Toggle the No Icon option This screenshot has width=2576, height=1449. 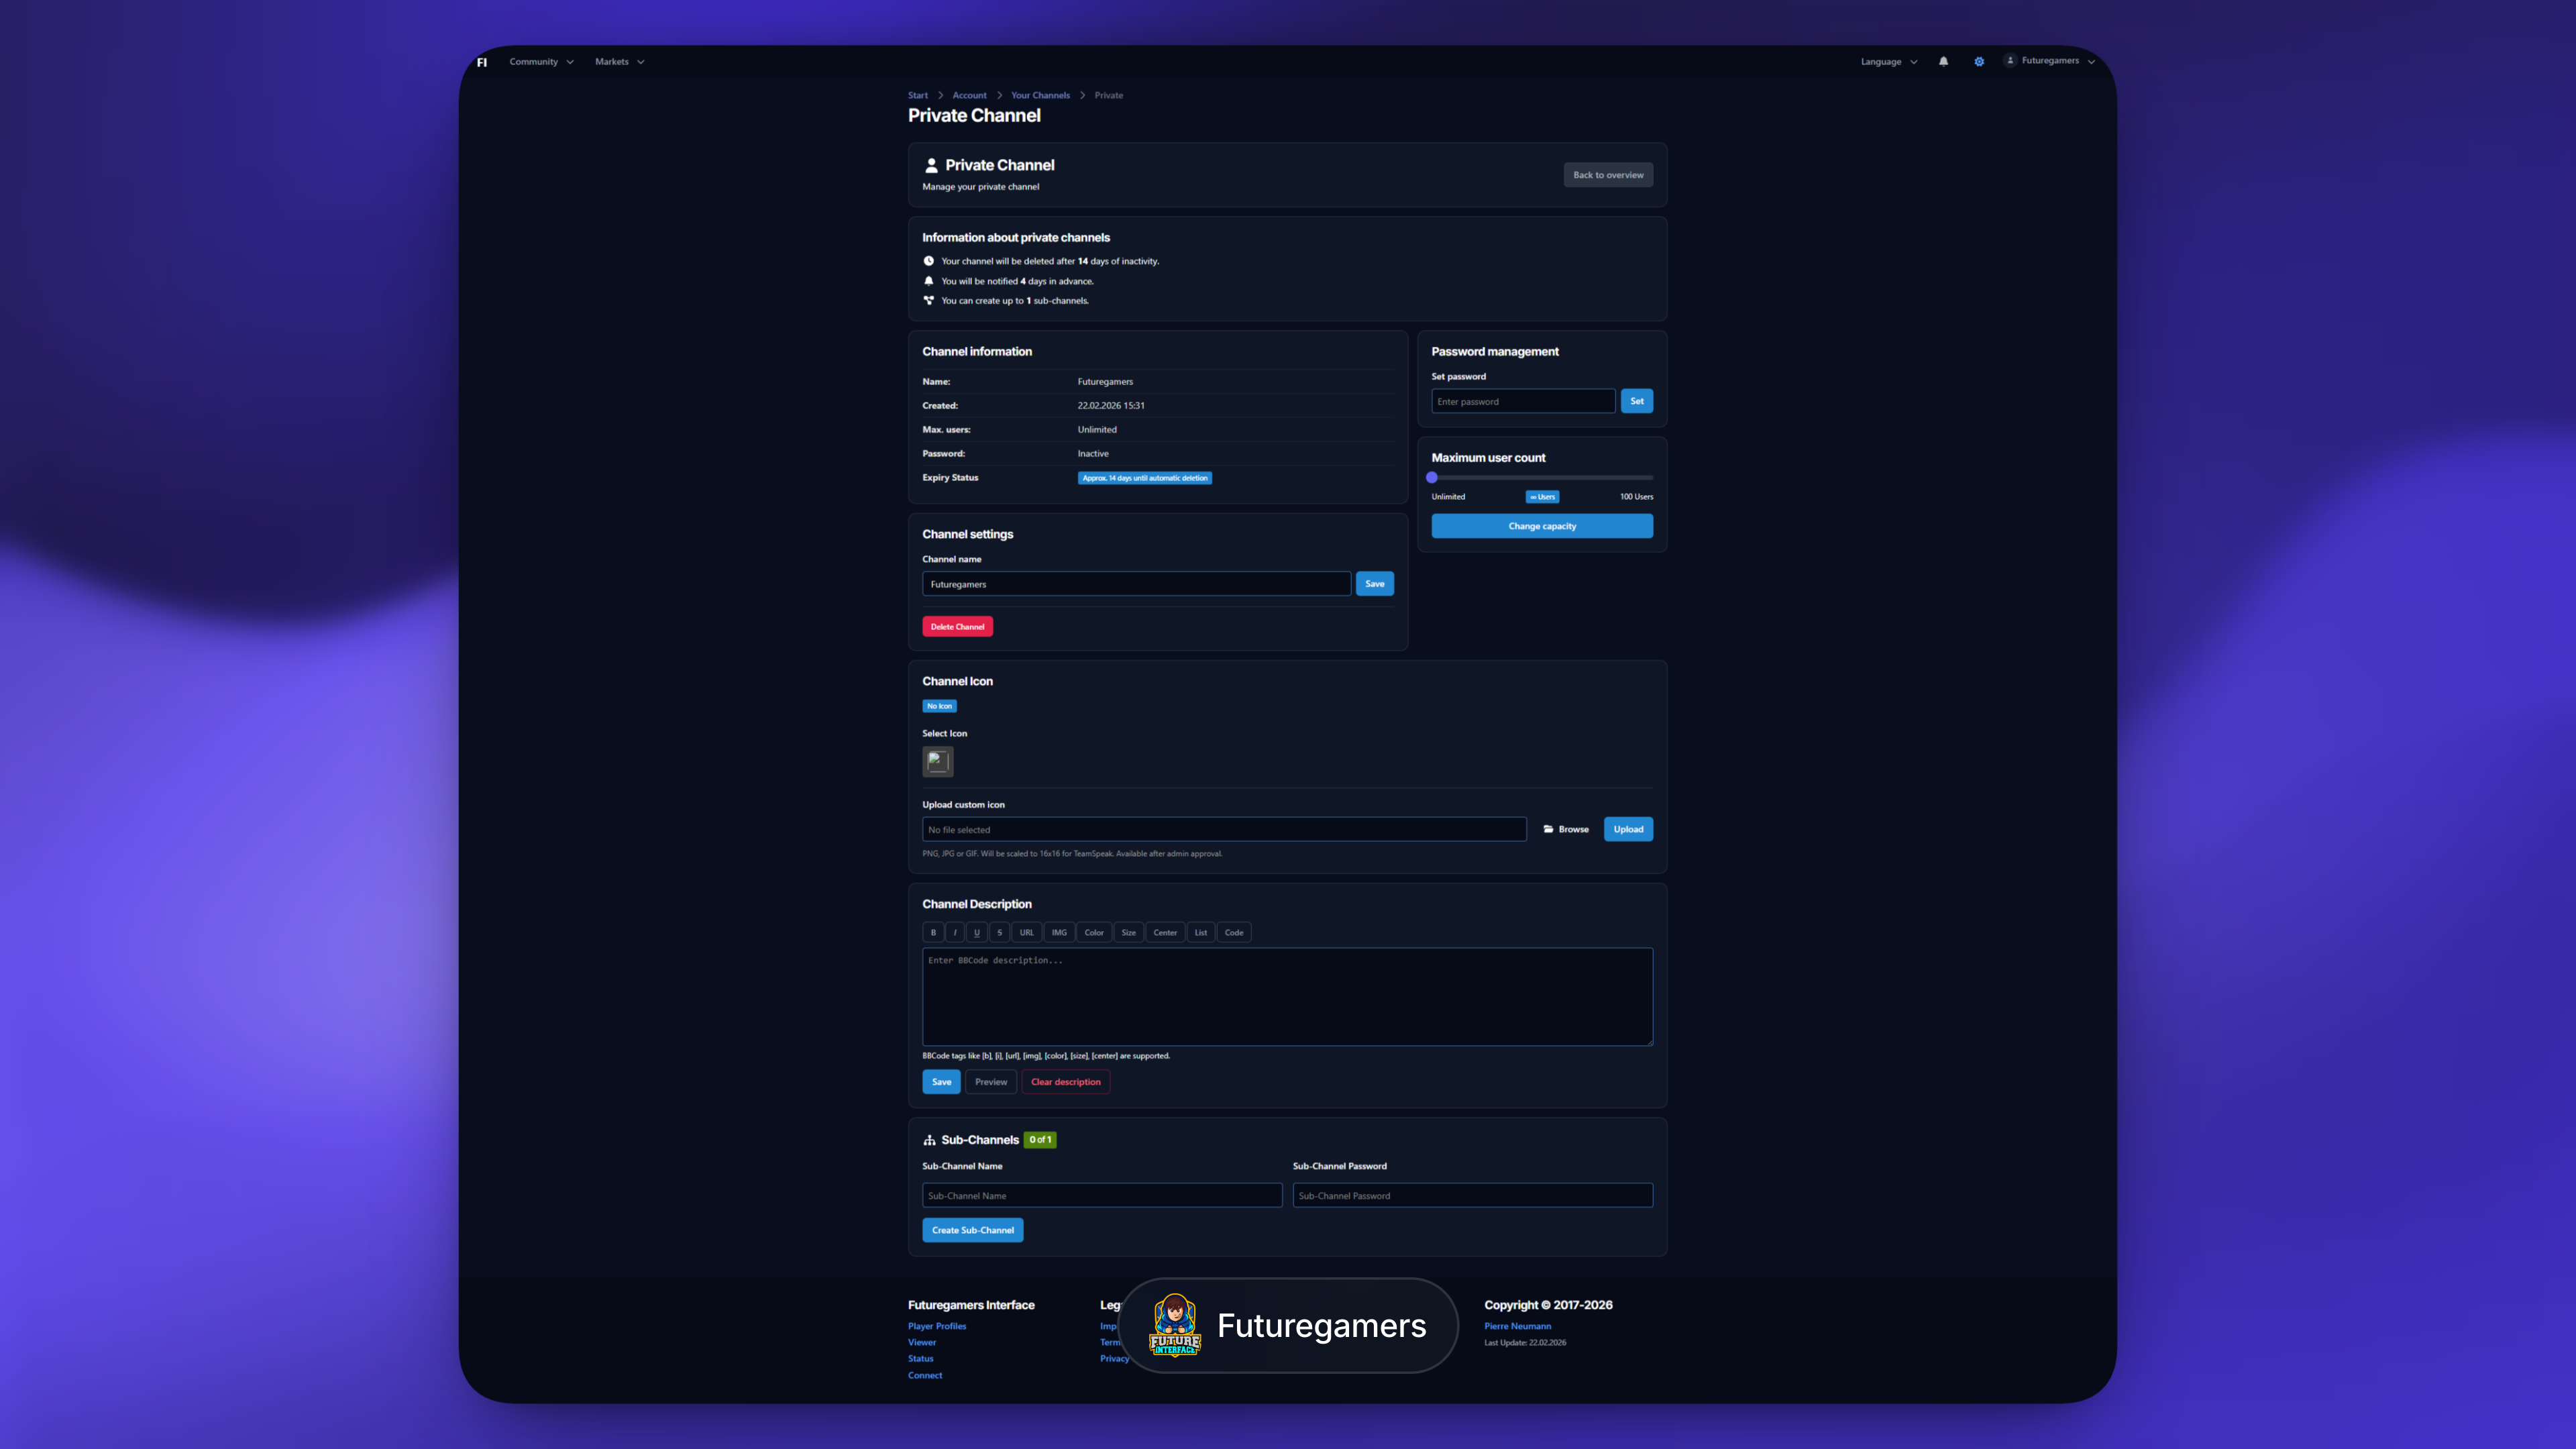(939, 706)
